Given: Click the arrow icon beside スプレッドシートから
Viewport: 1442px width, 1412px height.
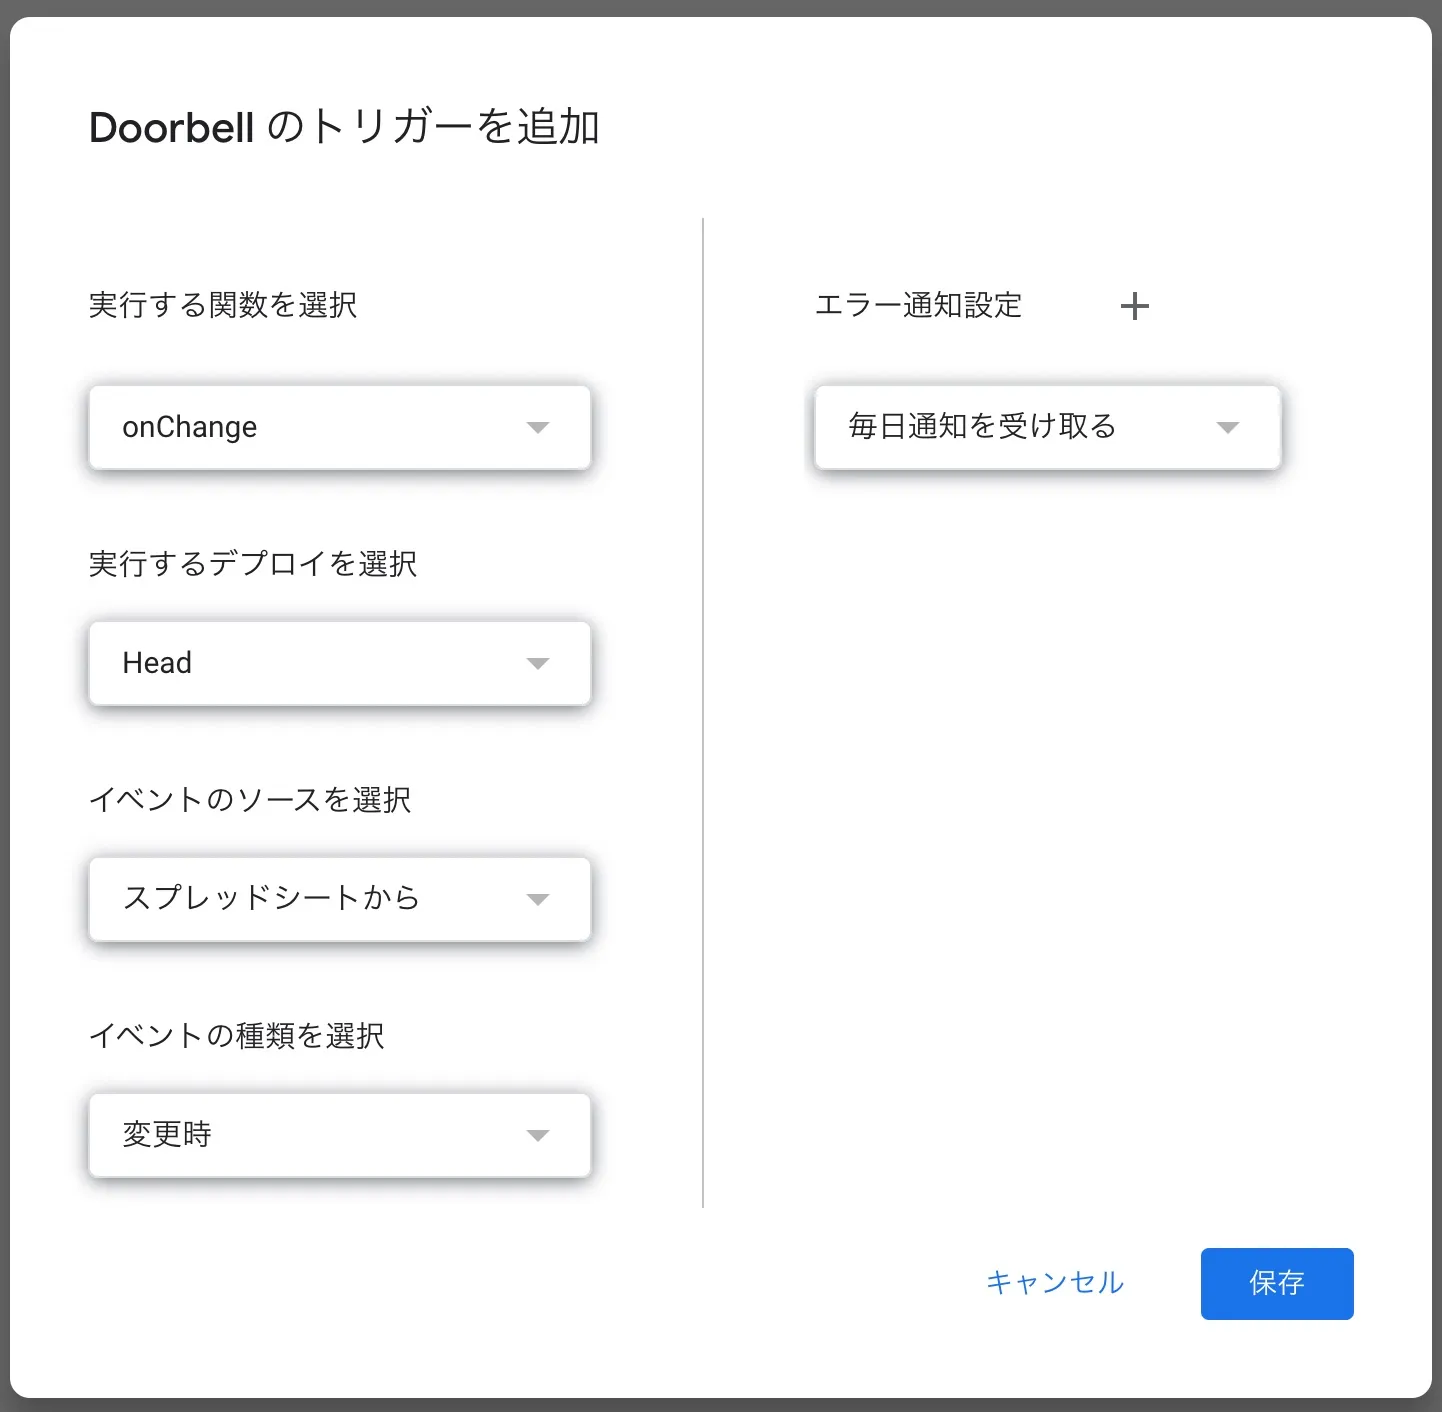Looking at the screenshot, I should pos(538,900).
